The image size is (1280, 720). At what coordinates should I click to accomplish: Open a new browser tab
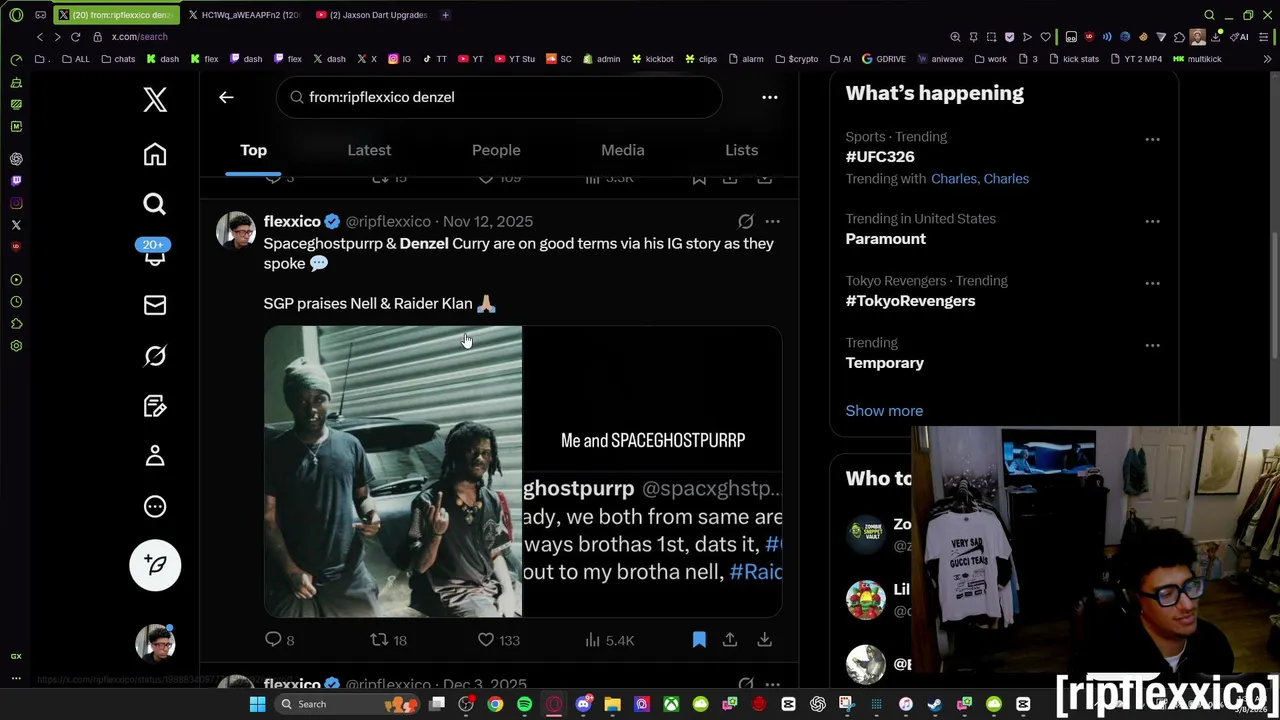coord(445,15)
